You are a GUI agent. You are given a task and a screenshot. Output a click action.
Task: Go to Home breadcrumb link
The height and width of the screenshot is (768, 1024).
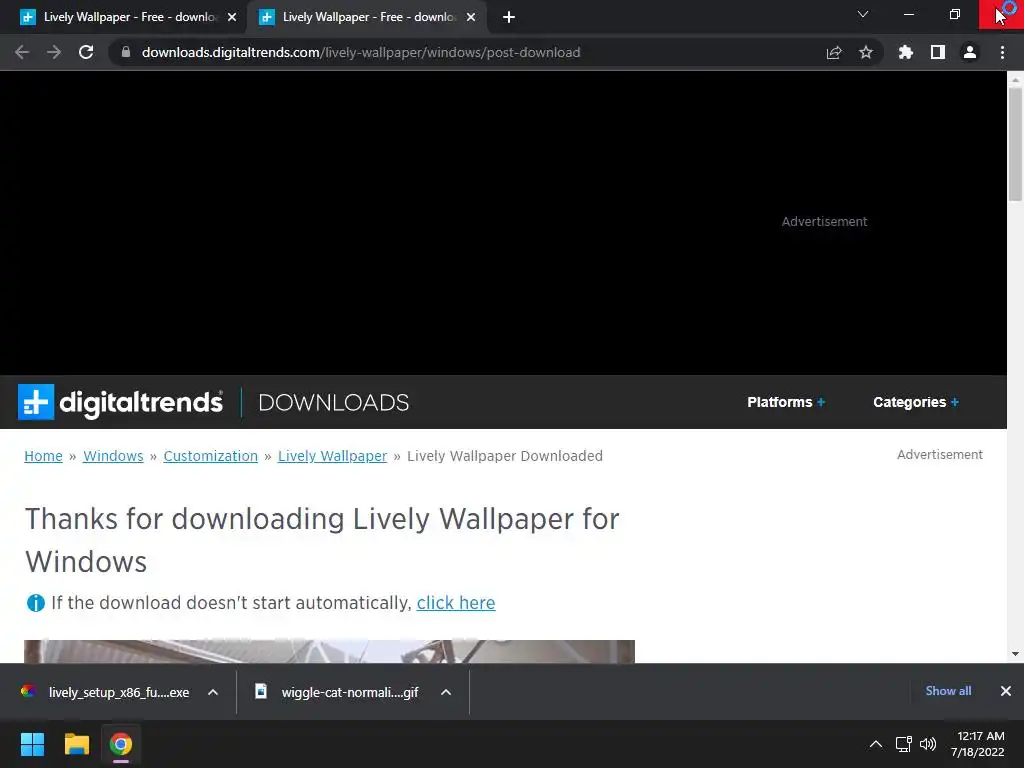(x=43, y=456)
